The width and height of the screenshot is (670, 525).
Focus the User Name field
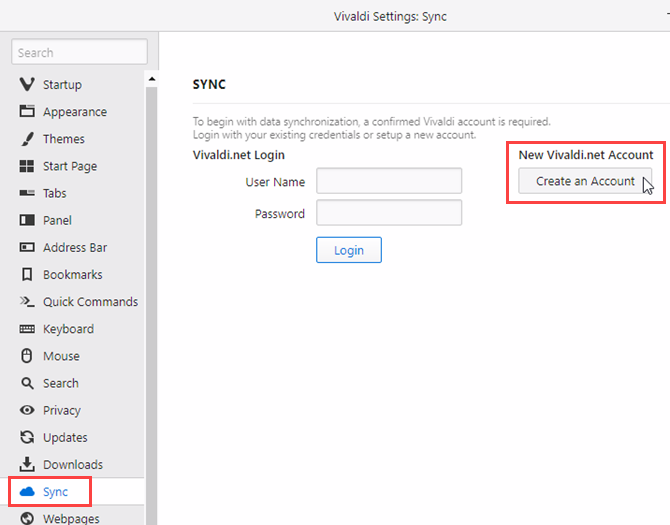point(389,181)
